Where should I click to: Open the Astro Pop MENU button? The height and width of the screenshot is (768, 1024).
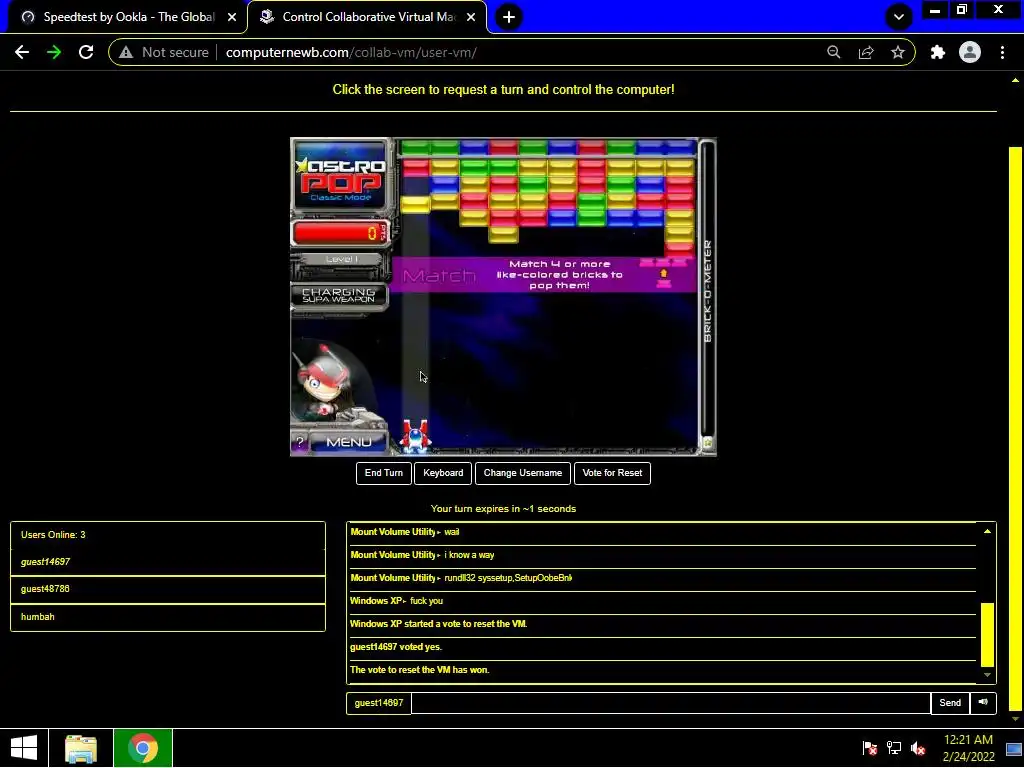(349, 442)
